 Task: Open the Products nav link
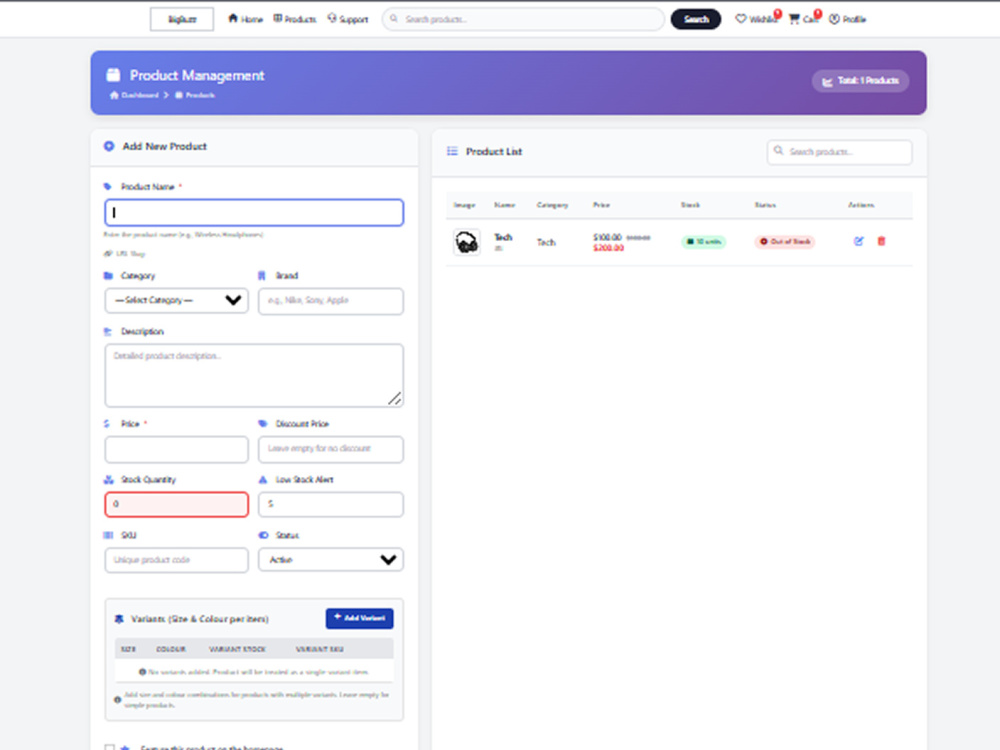[295, 19]
